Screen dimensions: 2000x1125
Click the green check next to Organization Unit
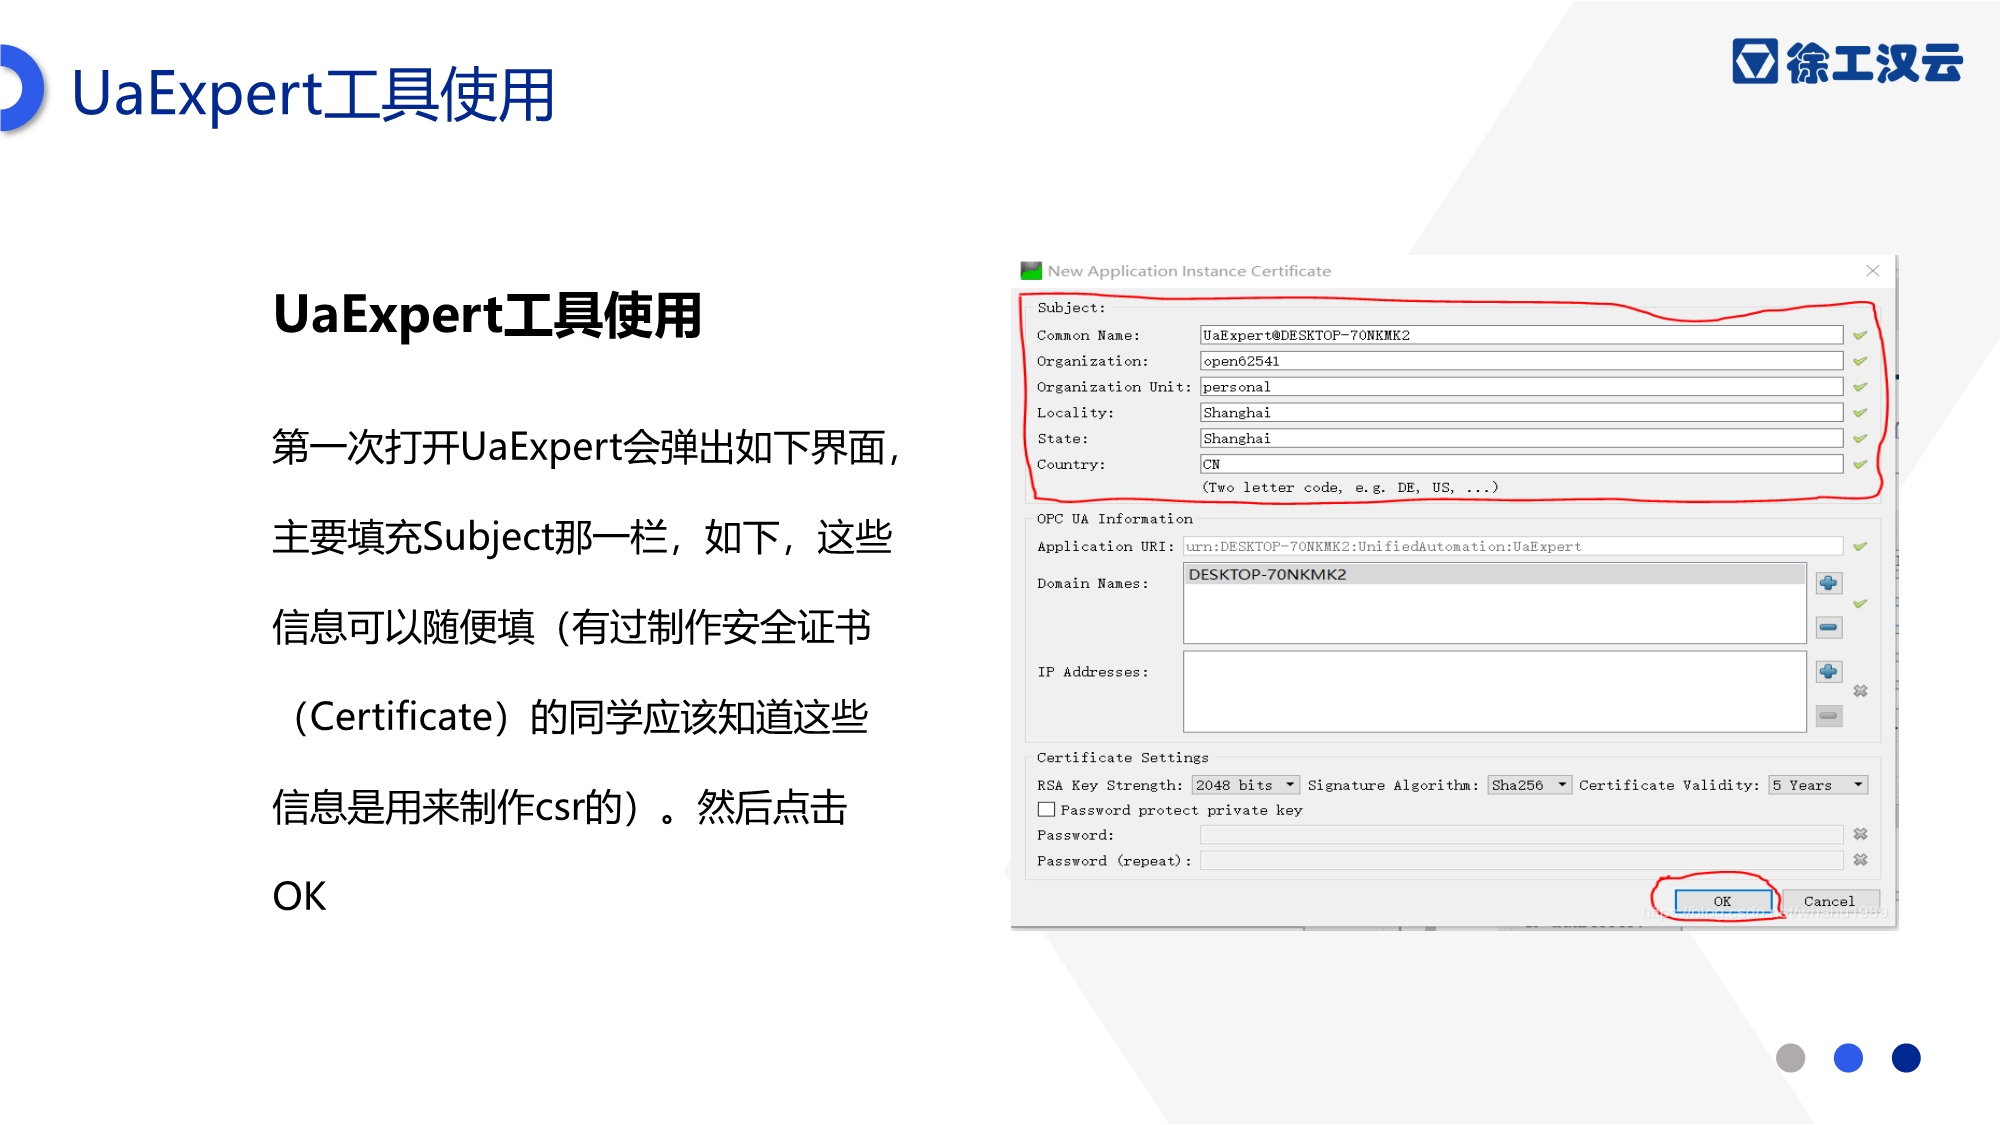click(x=1860, y=387)
